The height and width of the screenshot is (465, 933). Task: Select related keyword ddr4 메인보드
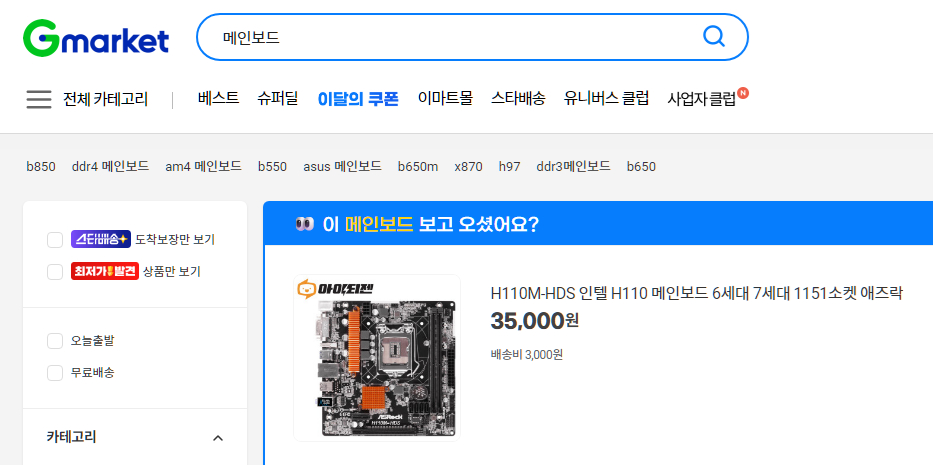(x=110, y=167)
